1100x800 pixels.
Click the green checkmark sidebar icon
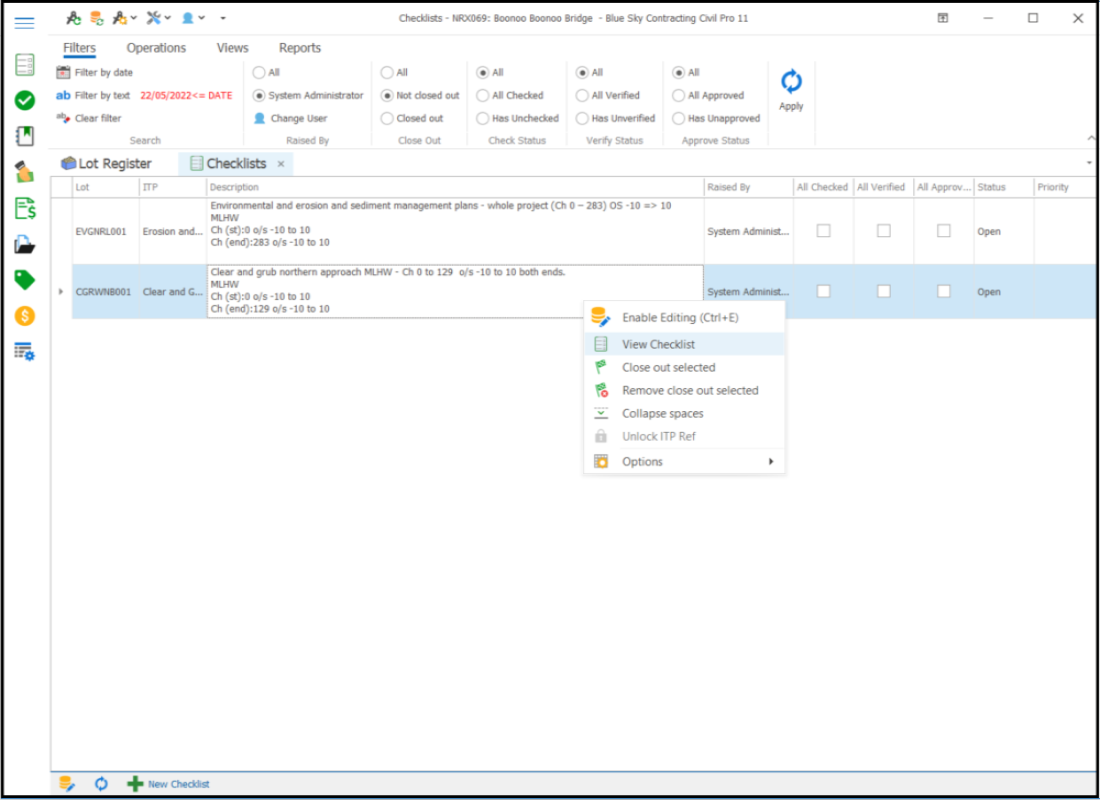pyautogui.click(x=25, y=100)
